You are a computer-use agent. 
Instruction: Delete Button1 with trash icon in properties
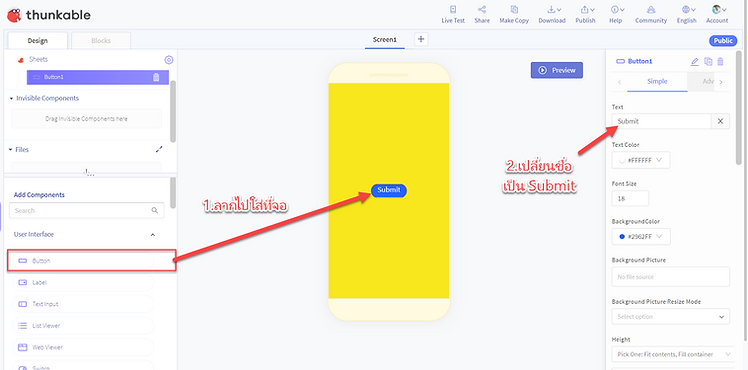(721, 62)
